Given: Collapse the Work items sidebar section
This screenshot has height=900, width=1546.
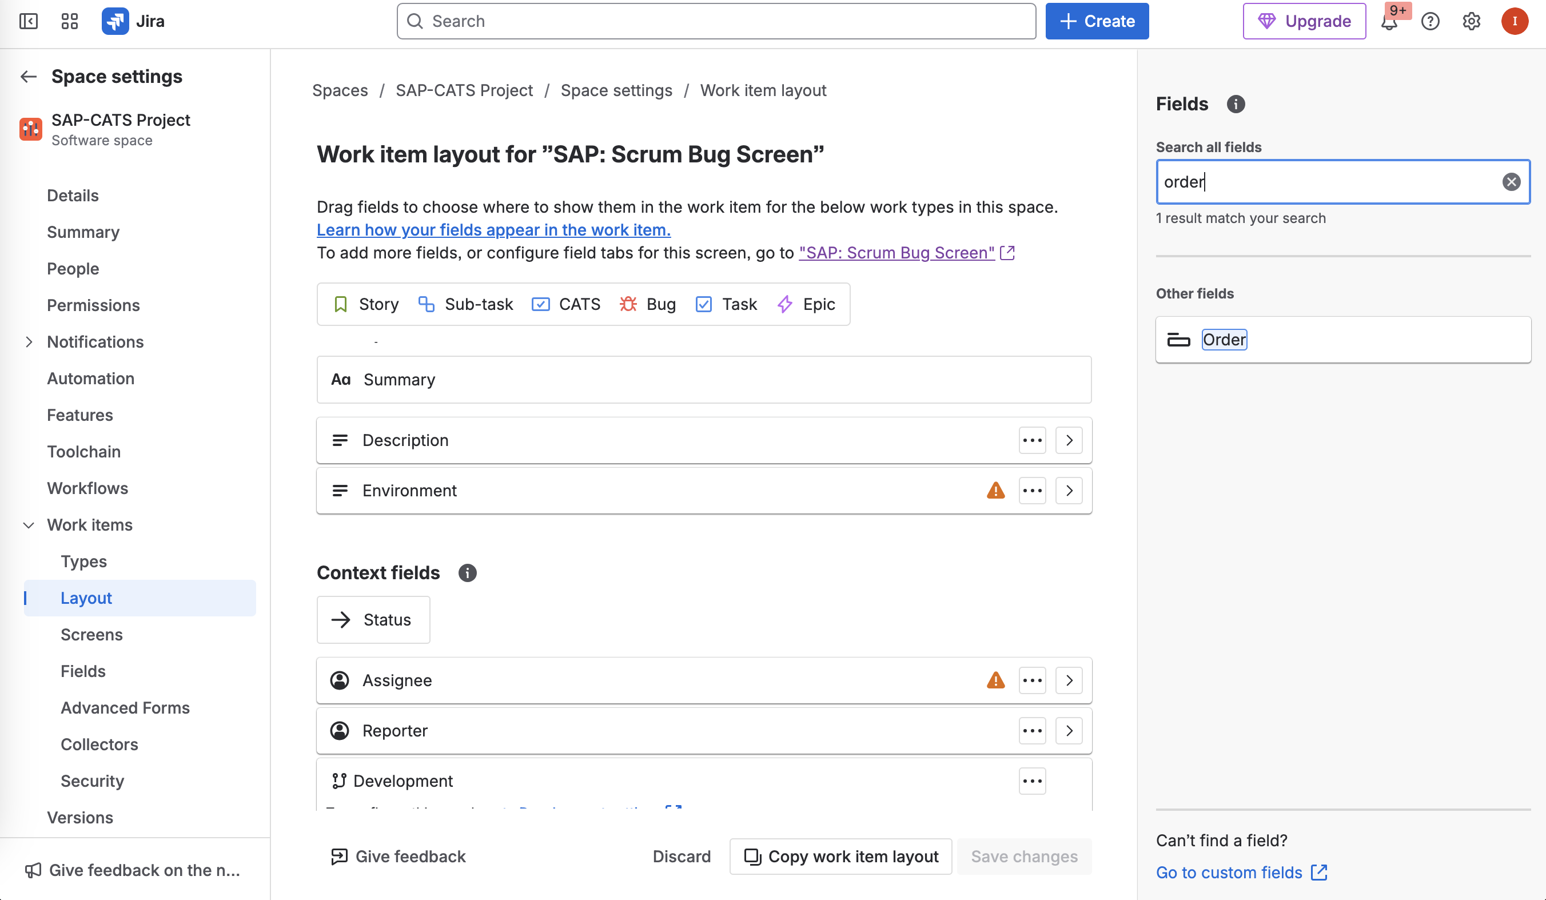Looking at the screenshot, I should pyautogui.click(x=29, y=525).
